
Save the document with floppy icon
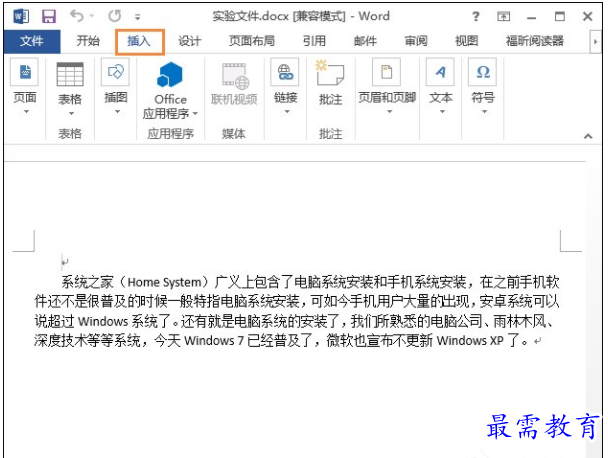click(x=49, y=16)
